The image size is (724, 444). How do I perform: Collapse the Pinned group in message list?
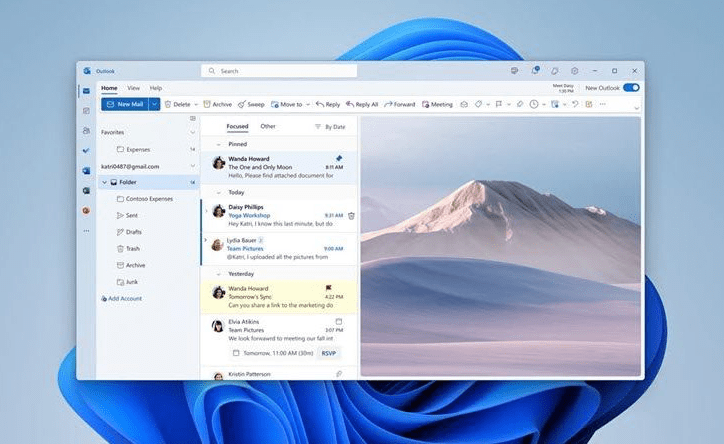[219, 144]
